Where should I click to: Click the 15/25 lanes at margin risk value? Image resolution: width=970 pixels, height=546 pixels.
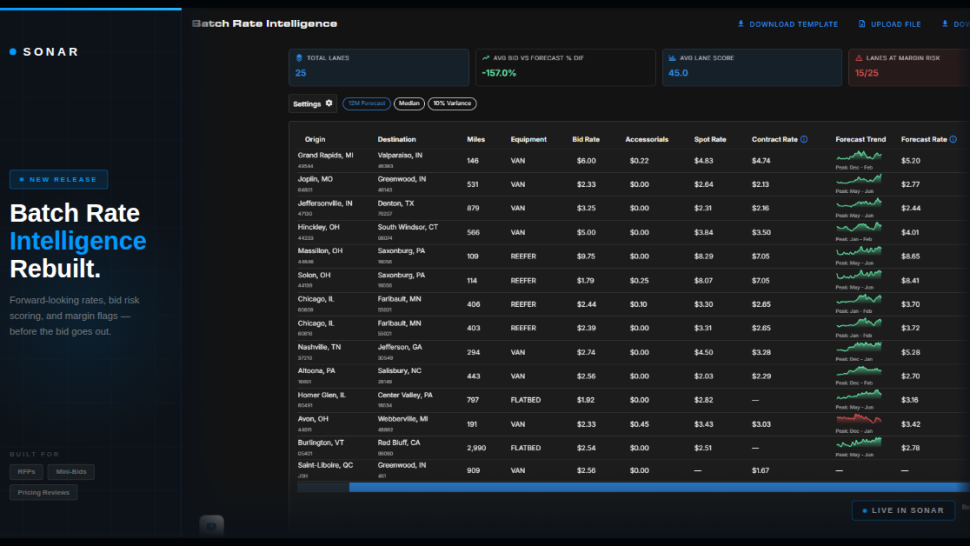pos(867,73)
